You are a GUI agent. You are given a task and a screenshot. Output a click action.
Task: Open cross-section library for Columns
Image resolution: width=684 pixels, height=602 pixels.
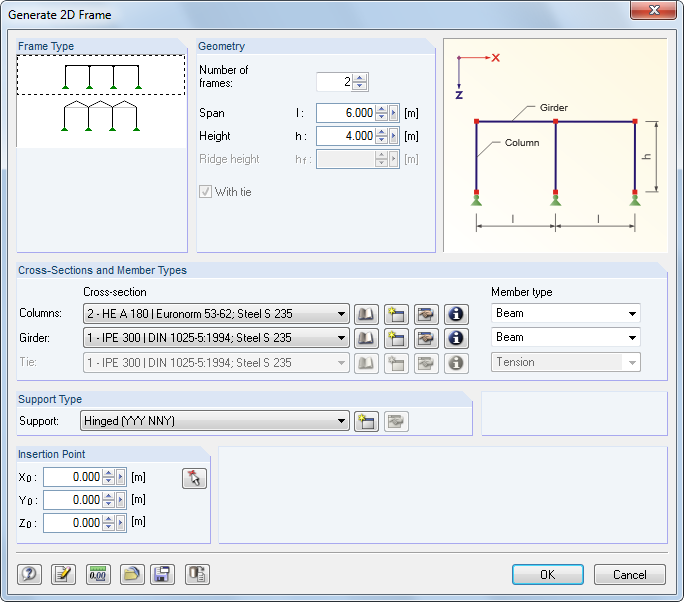366,314
